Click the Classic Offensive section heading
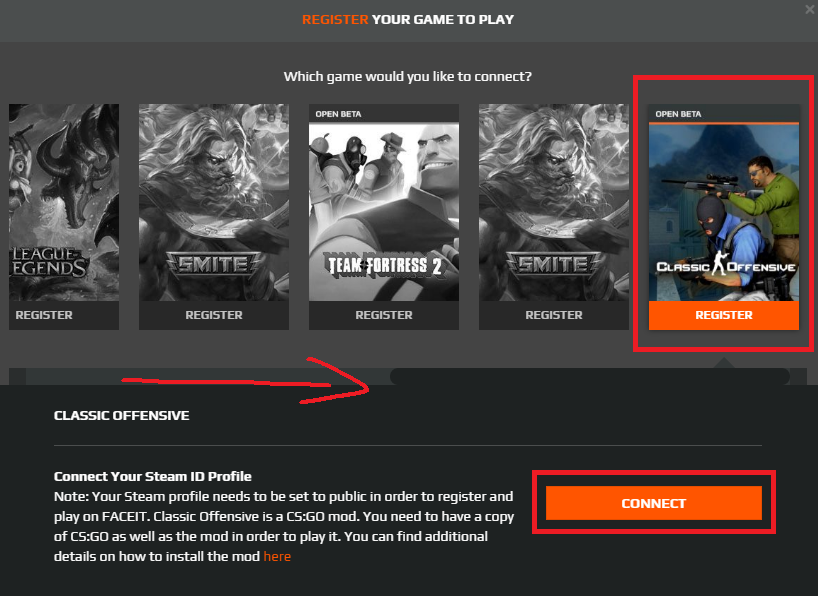 point(122,415)
